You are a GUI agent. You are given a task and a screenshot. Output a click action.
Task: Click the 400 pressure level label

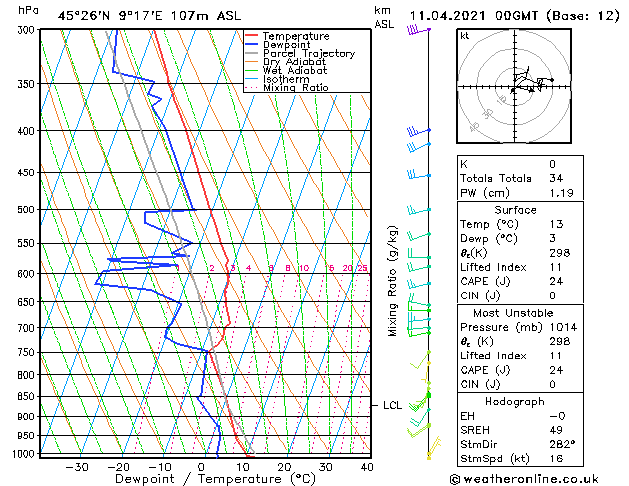point(28,131)
